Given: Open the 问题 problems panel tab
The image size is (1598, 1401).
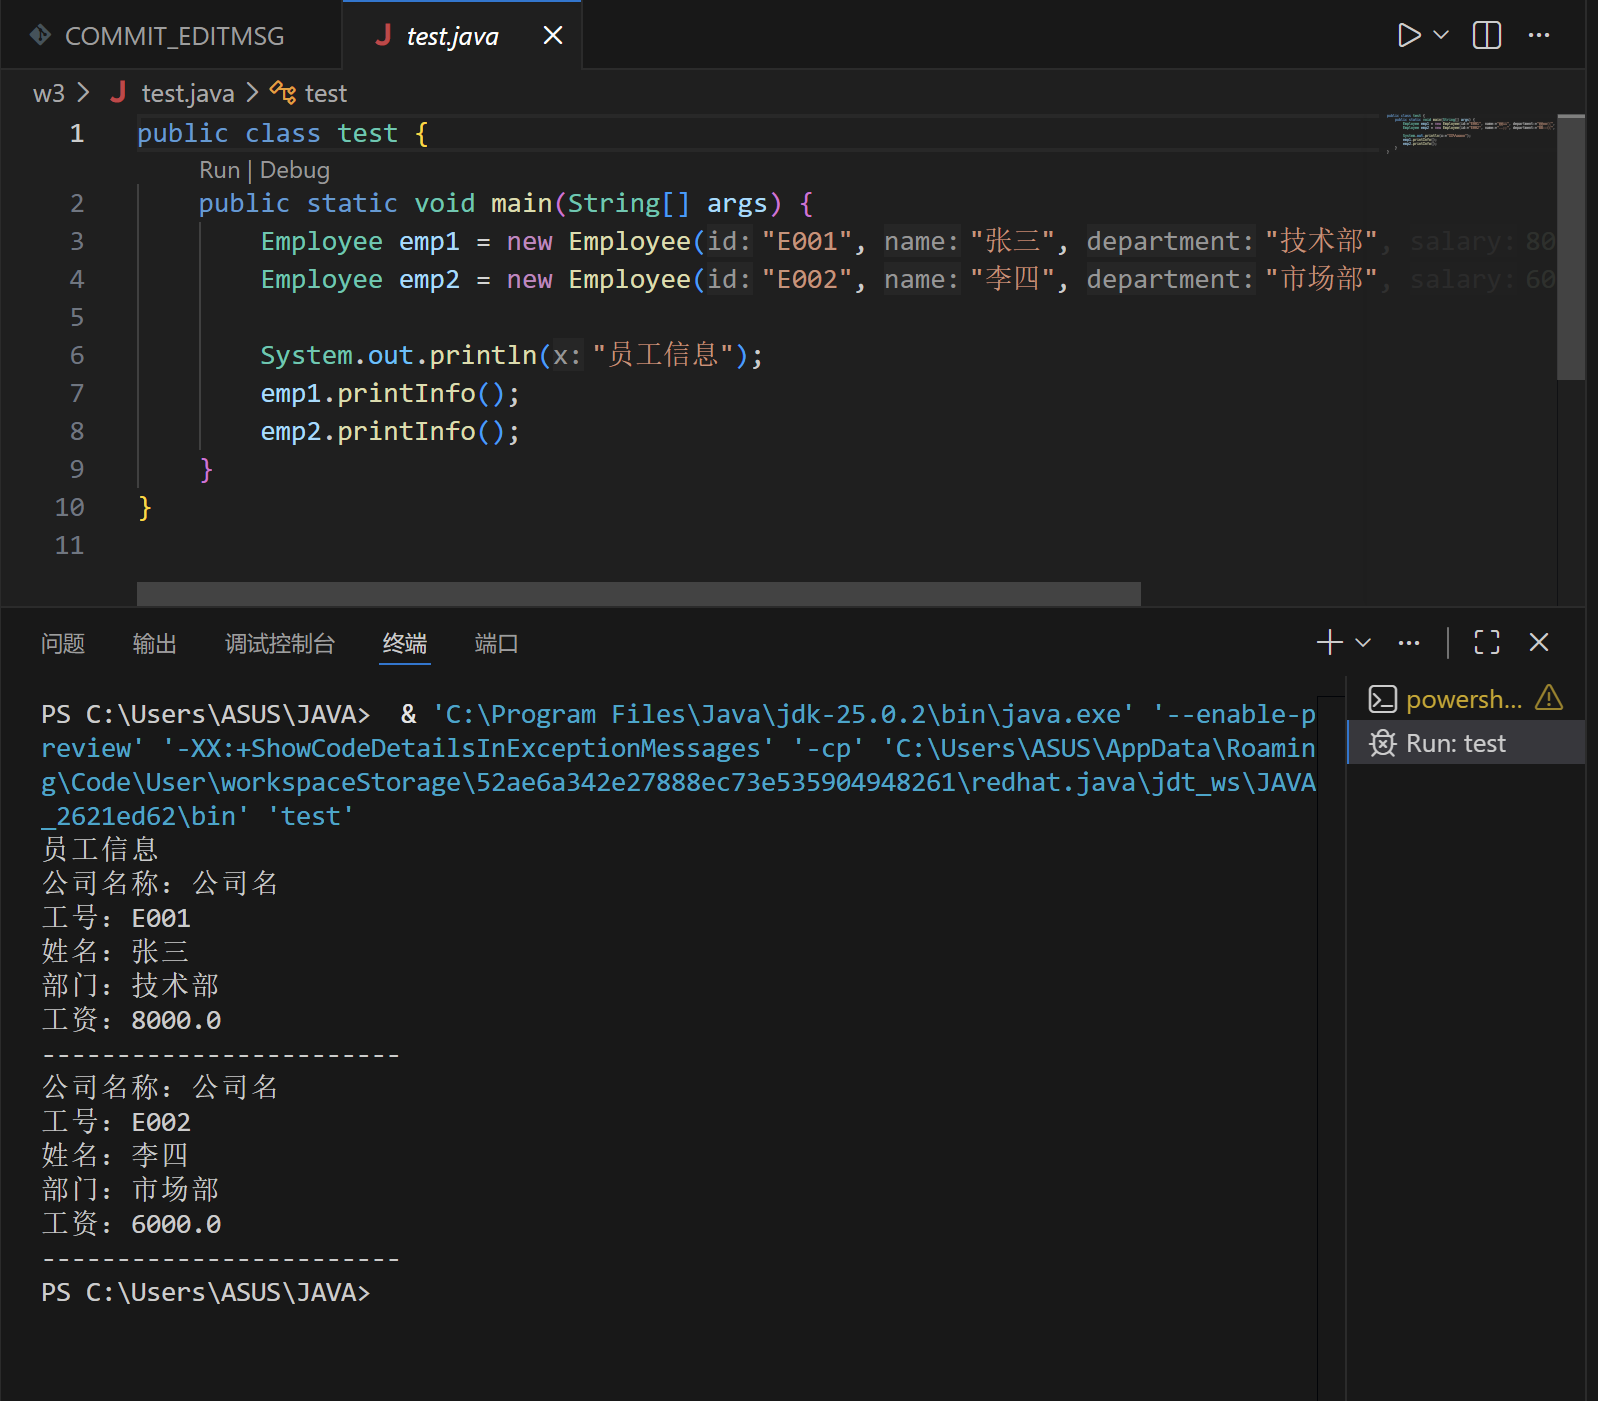Looking at the screenshot, I should [63, 644].
